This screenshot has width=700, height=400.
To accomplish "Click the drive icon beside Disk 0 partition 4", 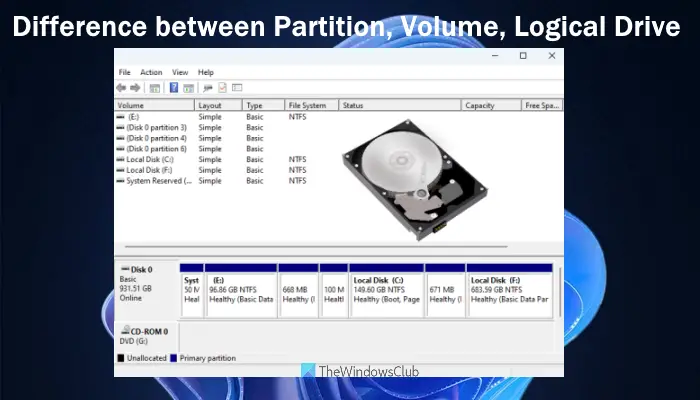I will (120, 138).
